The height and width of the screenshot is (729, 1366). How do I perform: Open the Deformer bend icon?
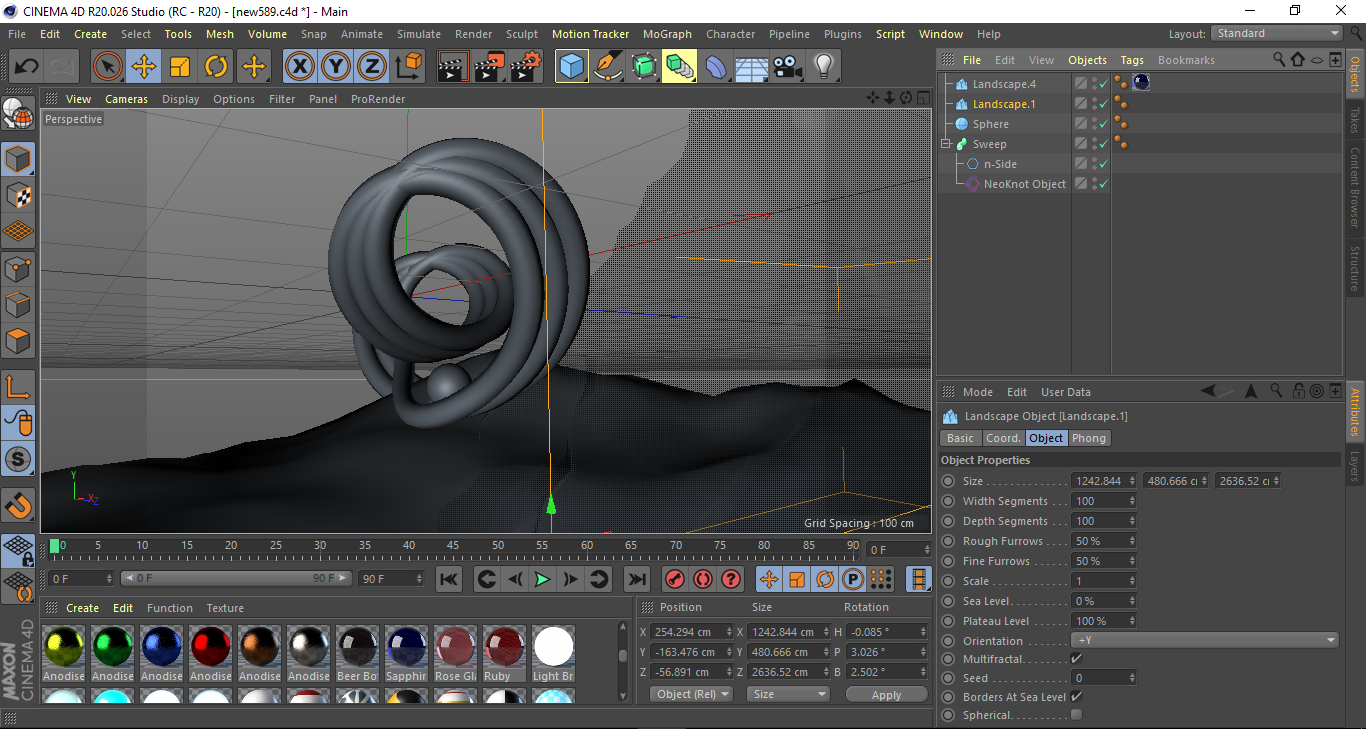pyautogui.click(x=716, y=67)
